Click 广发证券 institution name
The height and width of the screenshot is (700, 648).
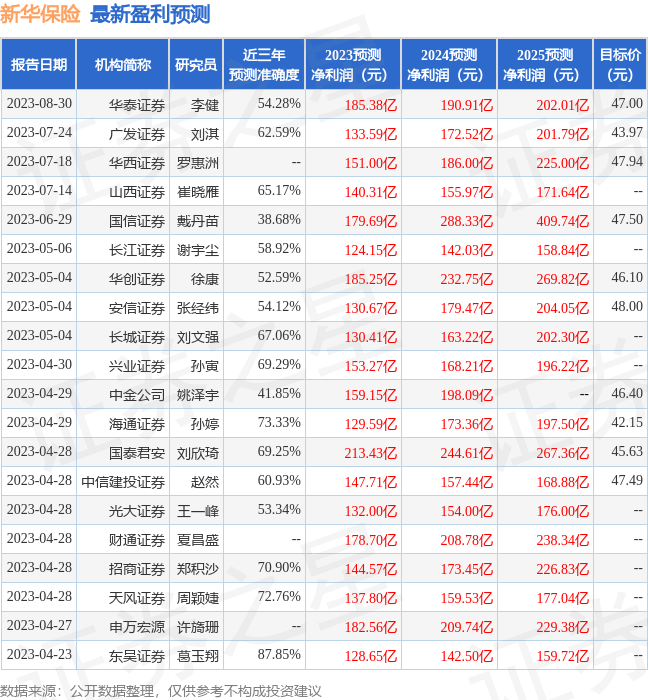pyautogui.click(x=137, y=134)
